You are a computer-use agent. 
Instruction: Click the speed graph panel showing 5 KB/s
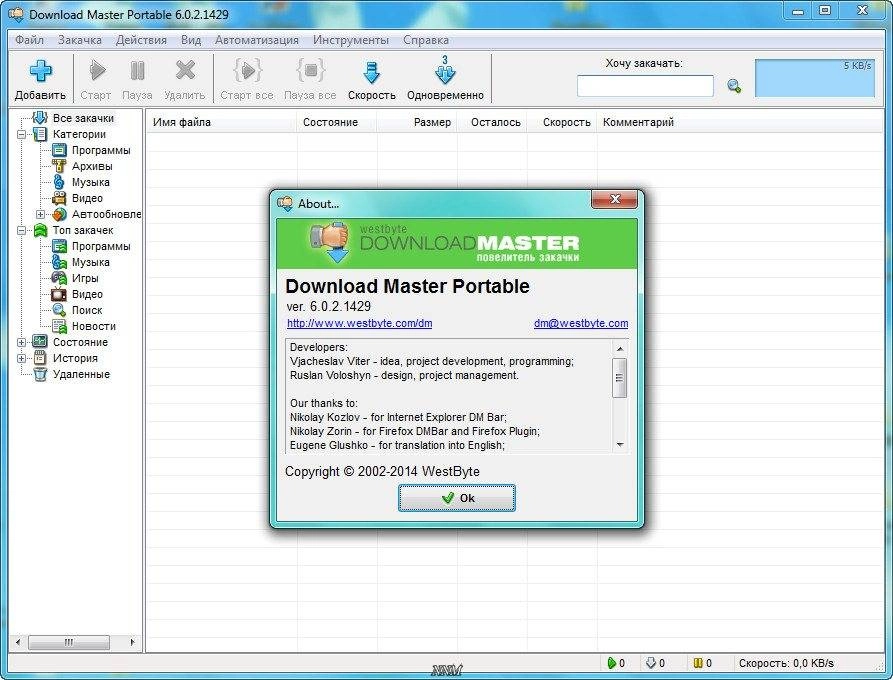(814, 78)
